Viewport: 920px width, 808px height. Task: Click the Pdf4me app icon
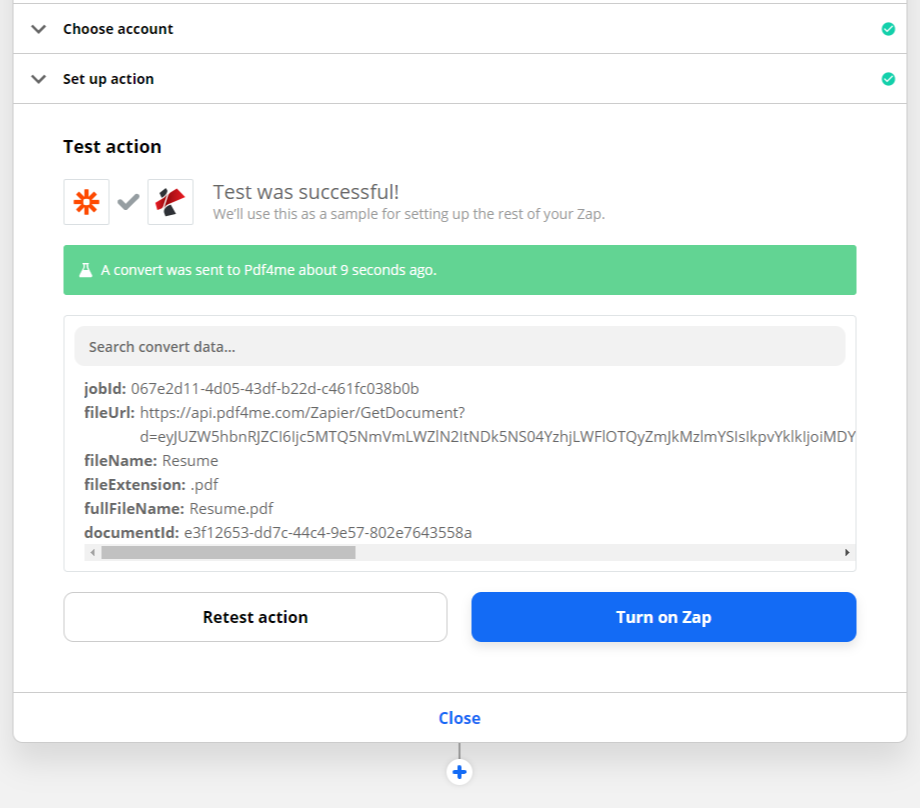click(170, 202)
